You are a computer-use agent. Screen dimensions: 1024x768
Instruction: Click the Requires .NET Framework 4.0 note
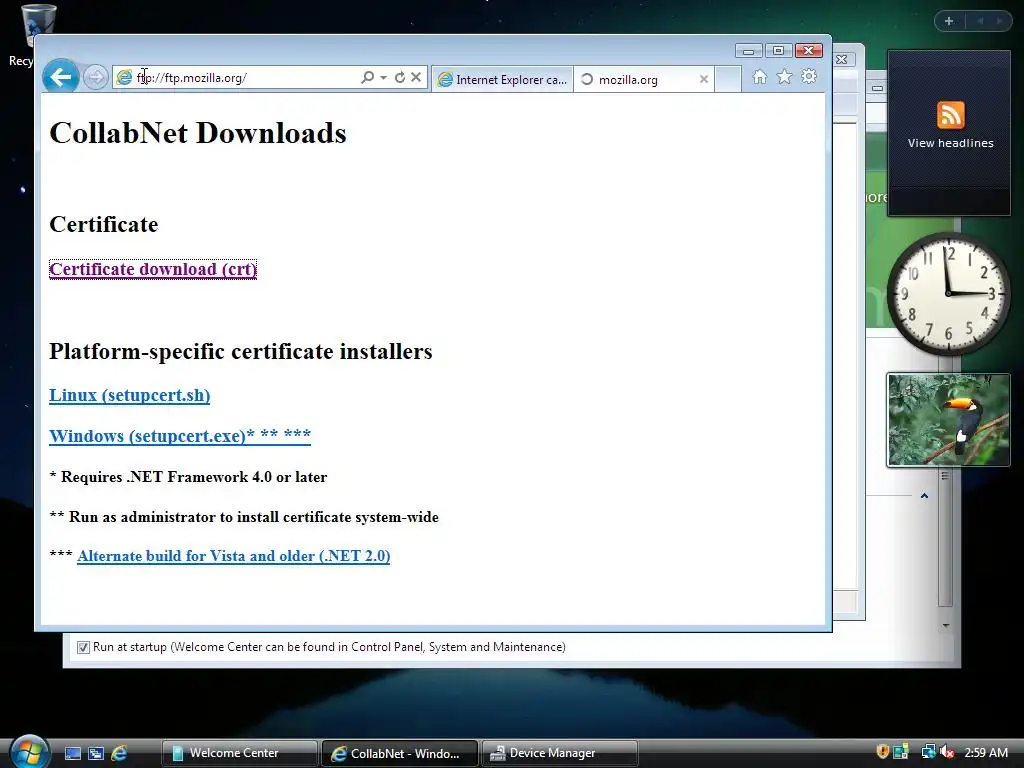click(188, 477)
